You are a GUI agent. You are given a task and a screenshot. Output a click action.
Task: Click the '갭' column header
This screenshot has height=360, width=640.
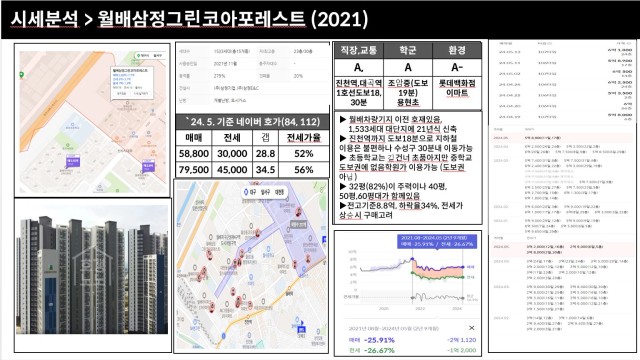pos(265,138)
